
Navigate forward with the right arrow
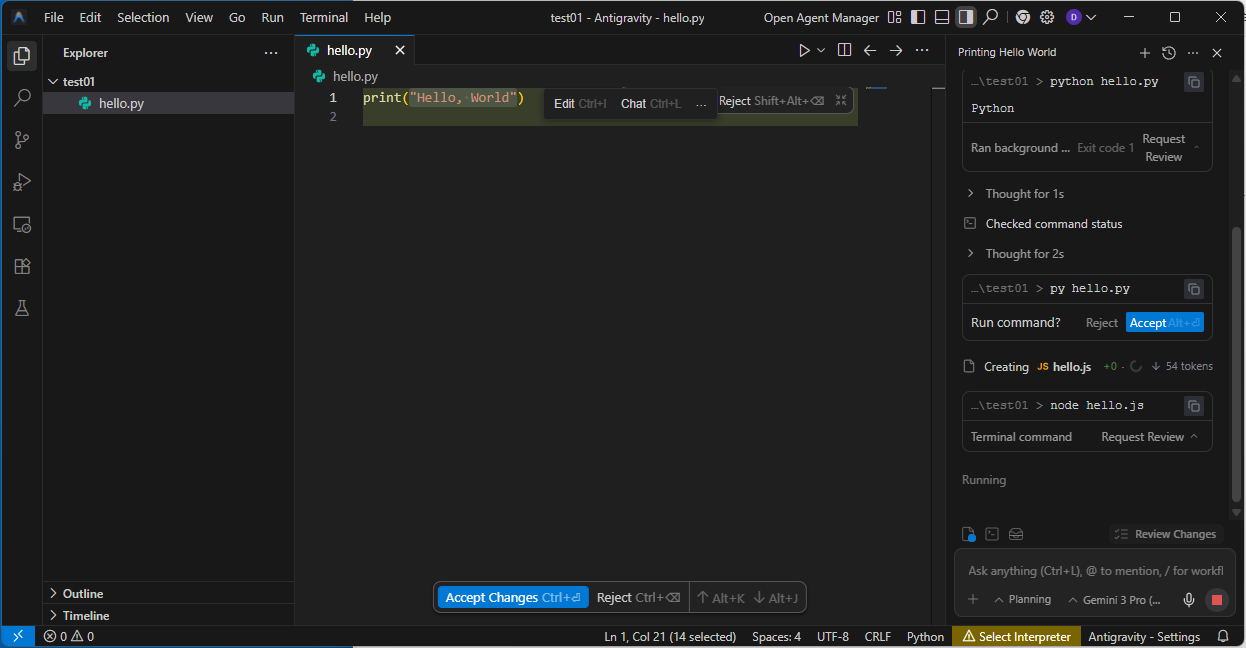(x=896, y=50)
